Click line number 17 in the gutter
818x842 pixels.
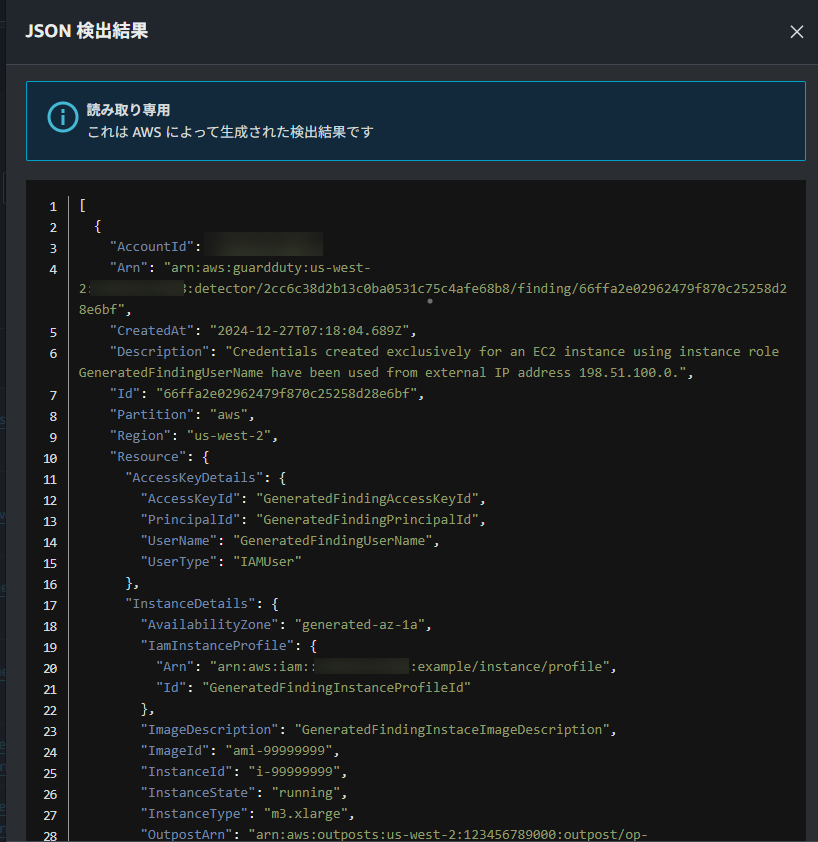(51, 604)
